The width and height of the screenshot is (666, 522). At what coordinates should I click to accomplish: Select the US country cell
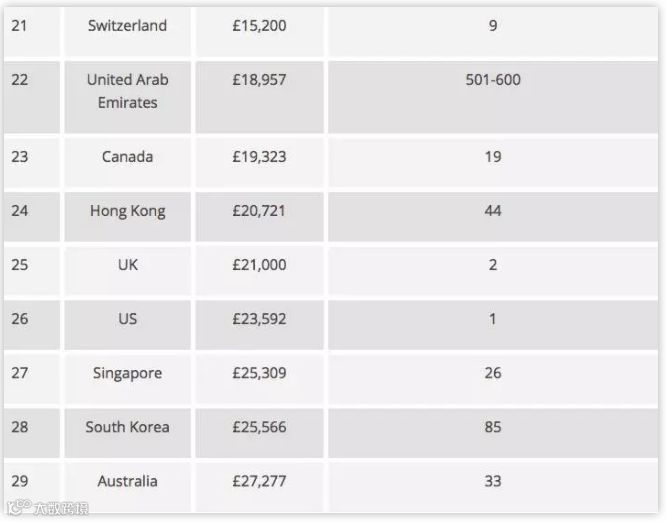point(127,325)
